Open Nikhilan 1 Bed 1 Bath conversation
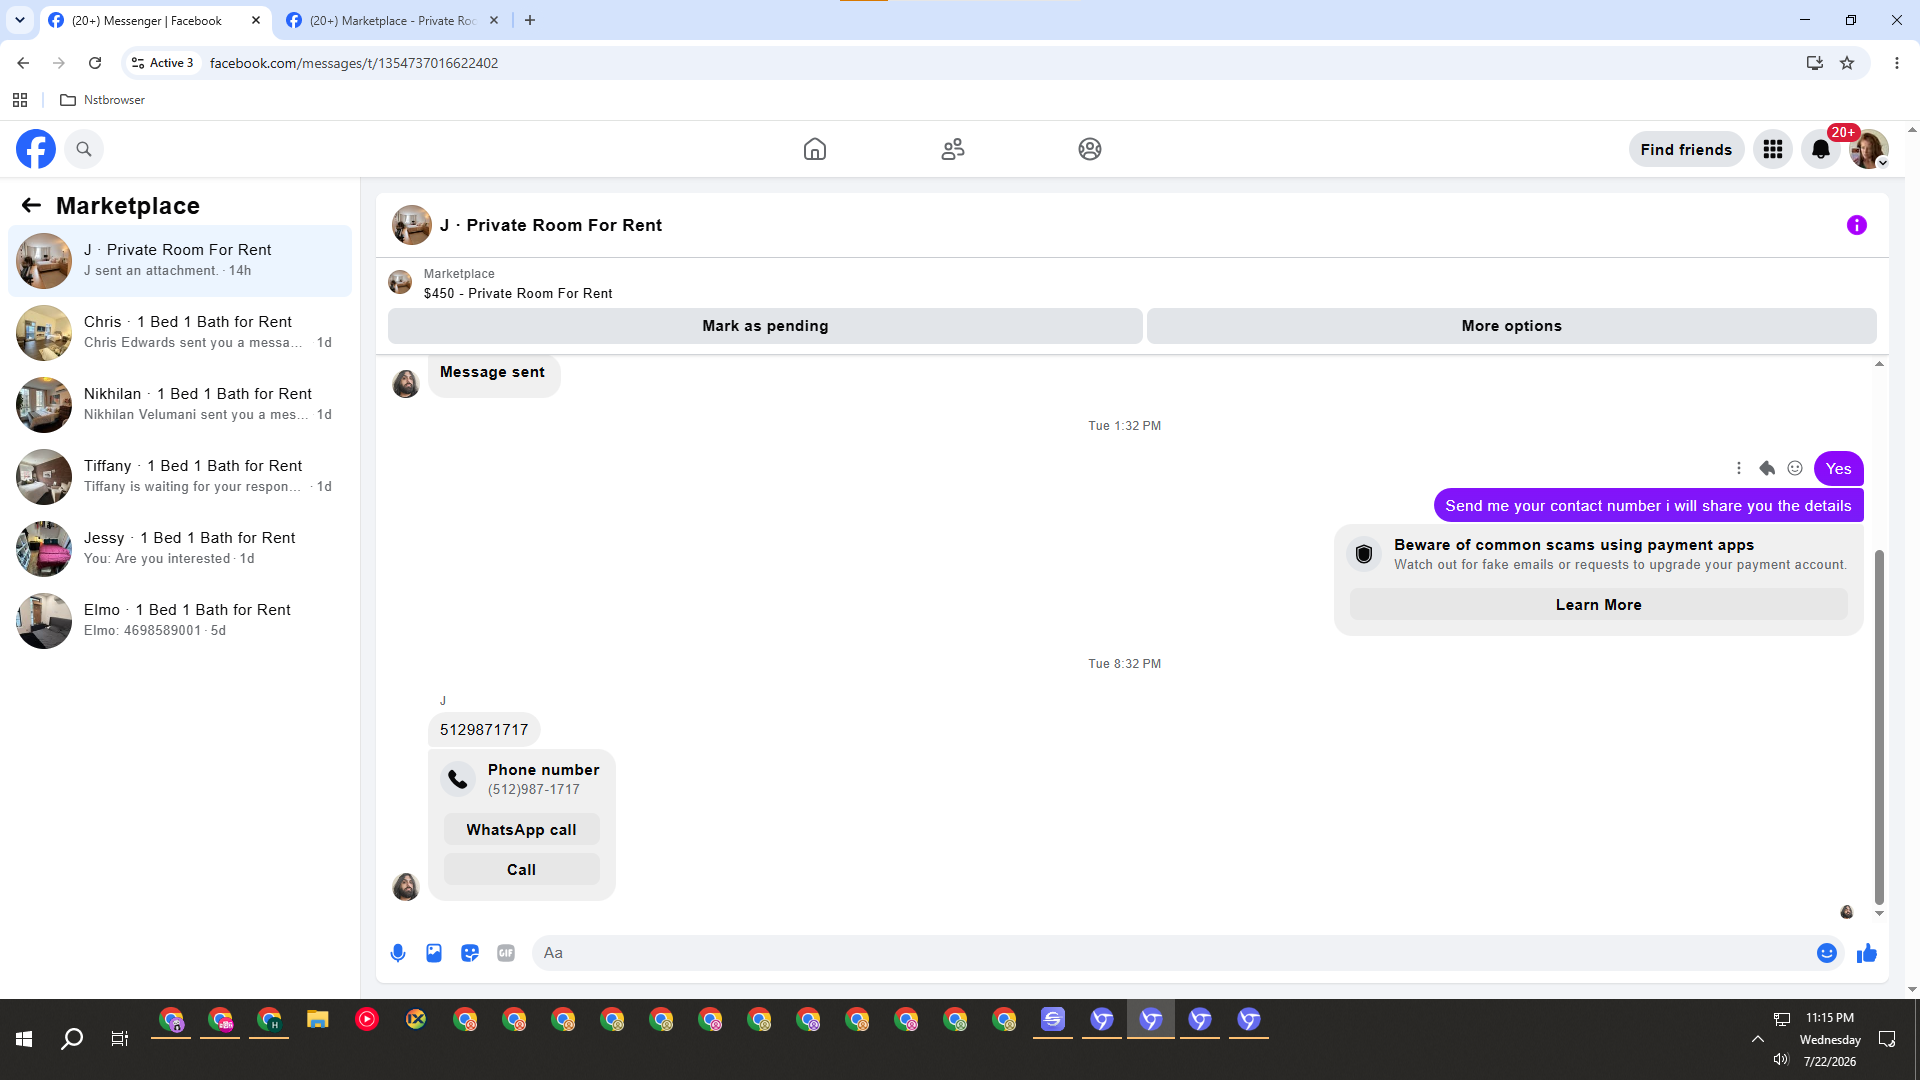Image resolution: width=1920 pixels, height=1080 pixels. 180,404
